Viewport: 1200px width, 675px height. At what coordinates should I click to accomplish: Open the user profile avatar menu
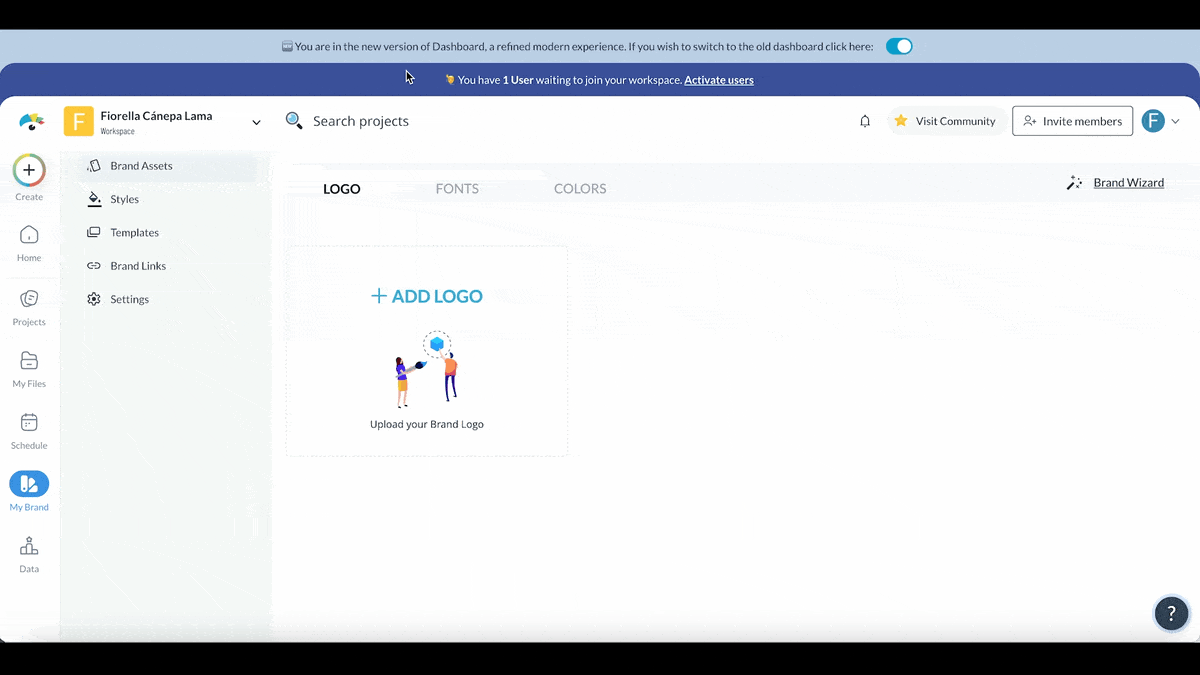1161,121
